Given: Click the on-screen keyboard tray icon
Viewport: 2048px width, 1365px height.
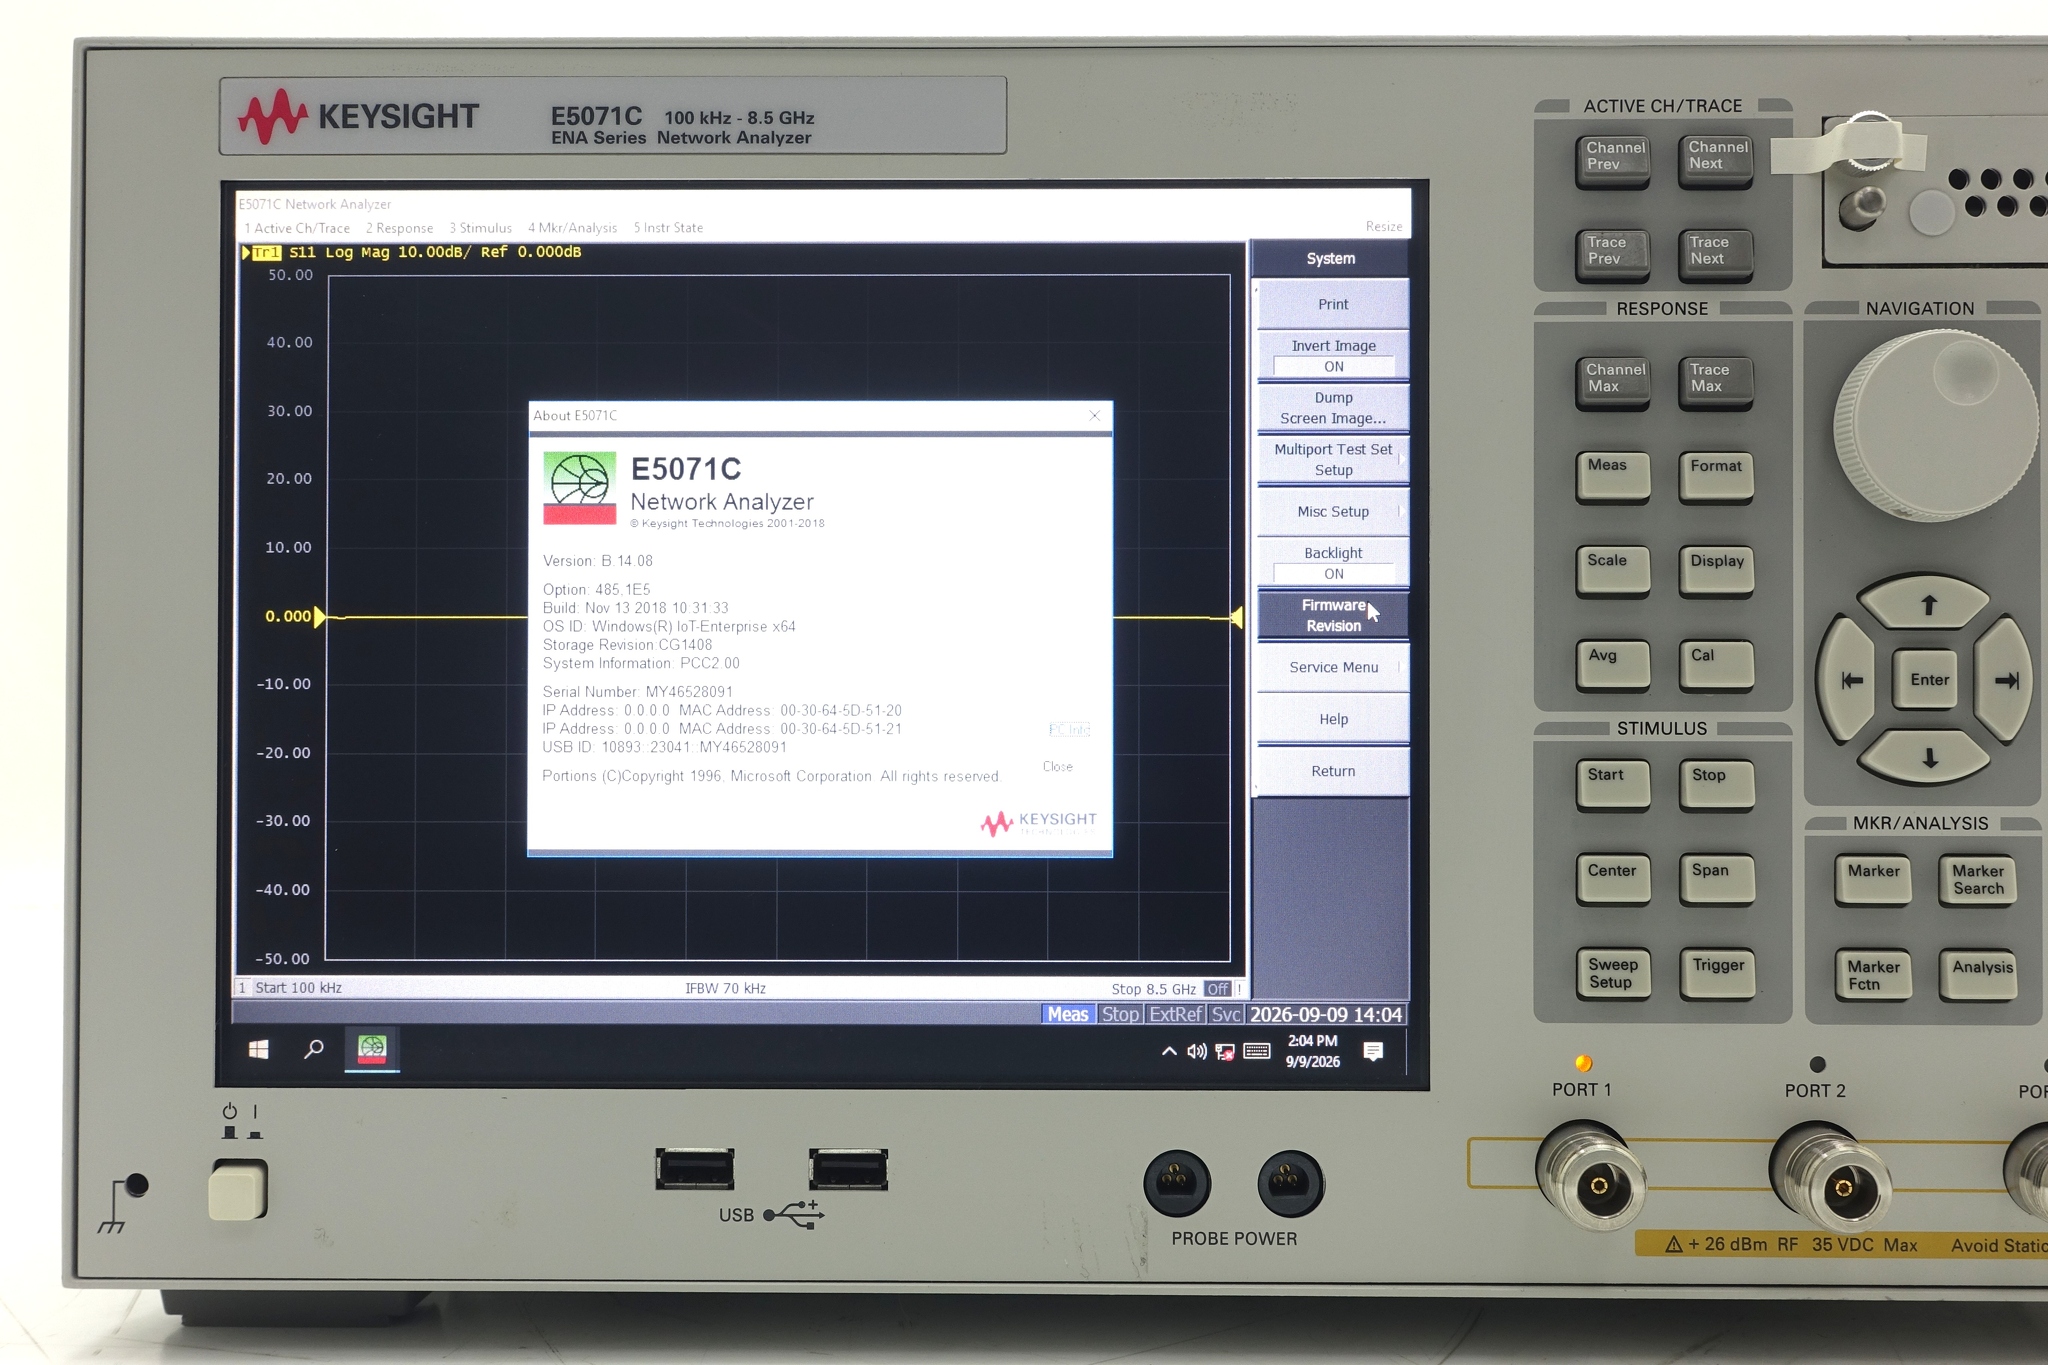Looking at the screenshot, I should pyautogui.click(x=1257, y=1051).
